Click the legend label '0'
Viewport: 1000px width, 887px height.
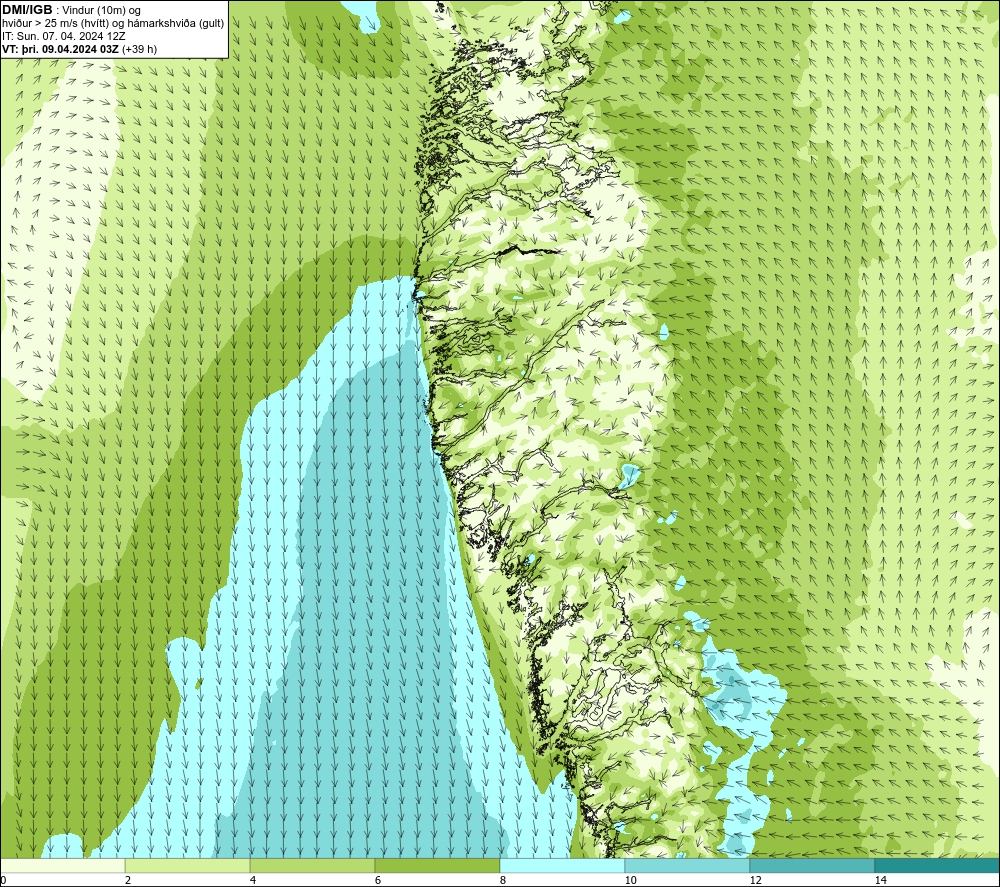click(3, 880)
